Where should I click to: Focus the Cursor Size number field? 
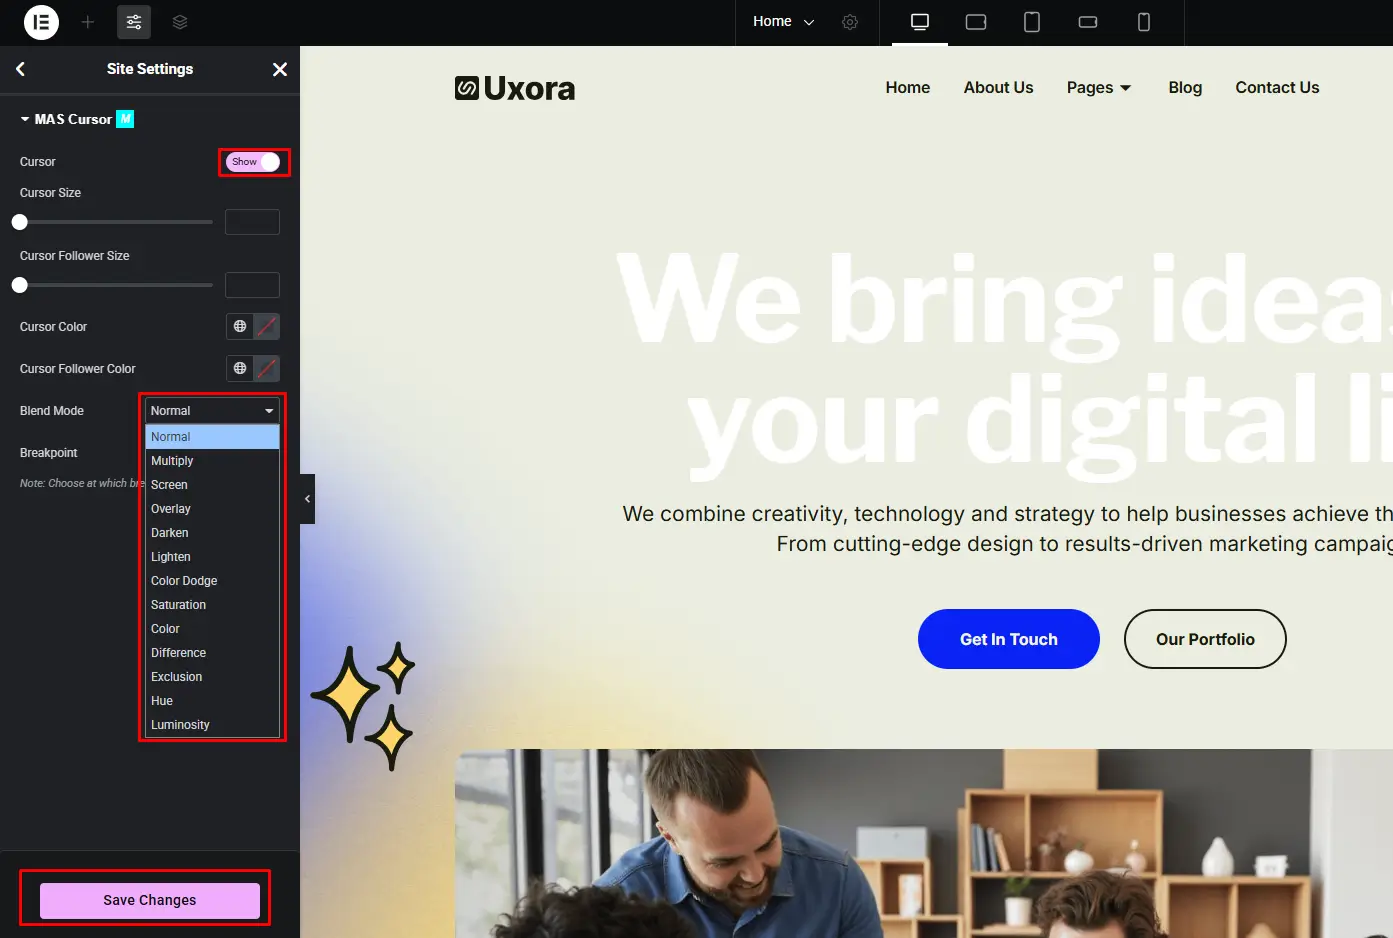click(252, 222)
